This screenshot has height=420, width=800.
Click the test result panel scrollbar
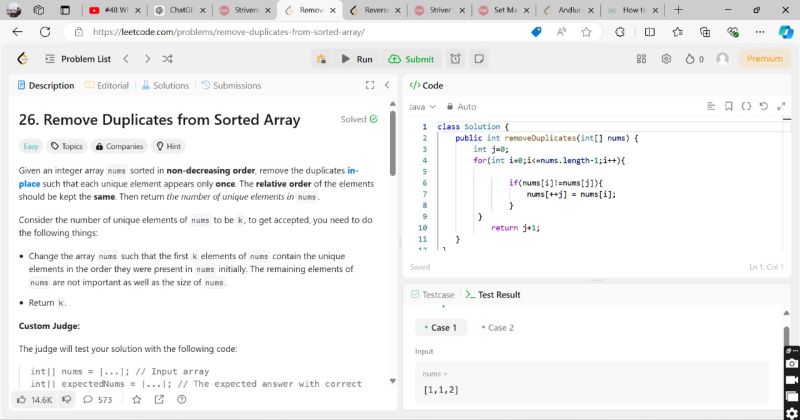coord(786,337)
